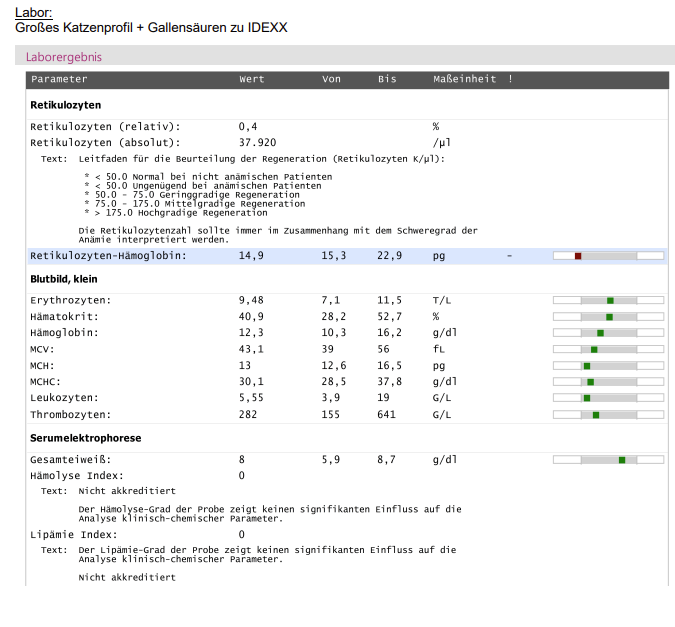Click the Parameter column header
The width and height of the screenshot is (675, 627).
click(59, 79)
